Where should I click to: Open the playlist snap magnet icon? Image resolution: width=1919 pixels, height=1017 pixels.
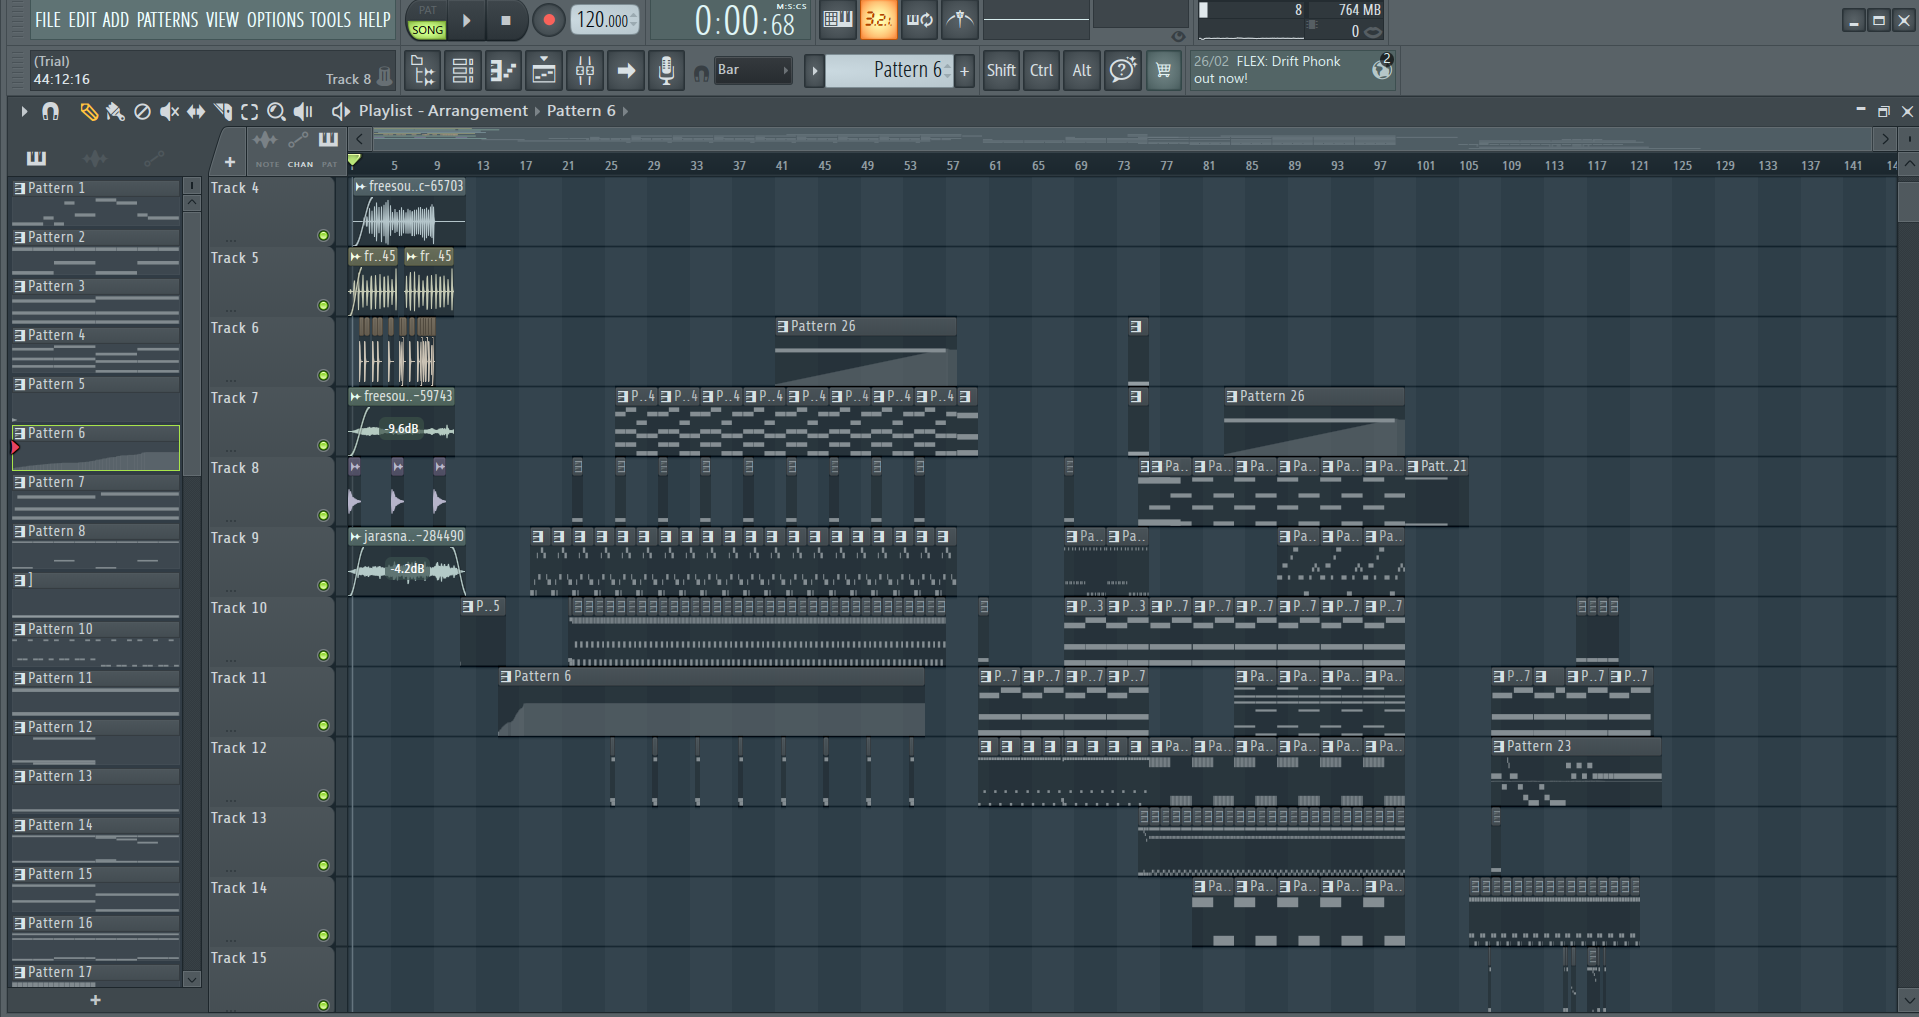click(x=50, y=111)
